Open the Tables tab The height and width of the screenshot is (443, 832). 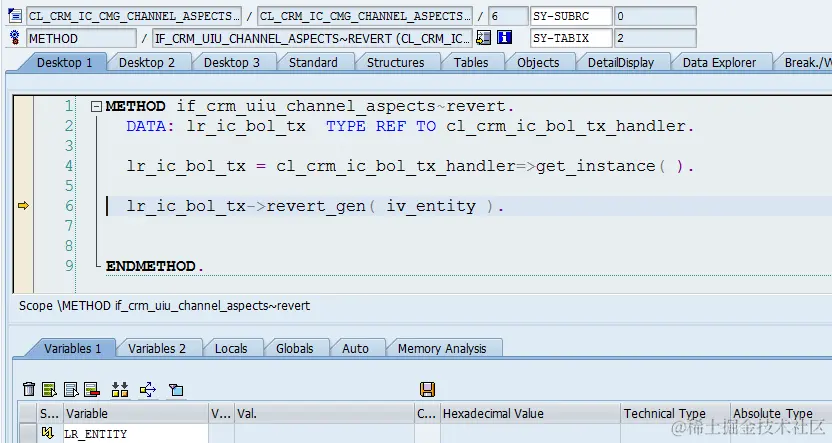(471, 63)
